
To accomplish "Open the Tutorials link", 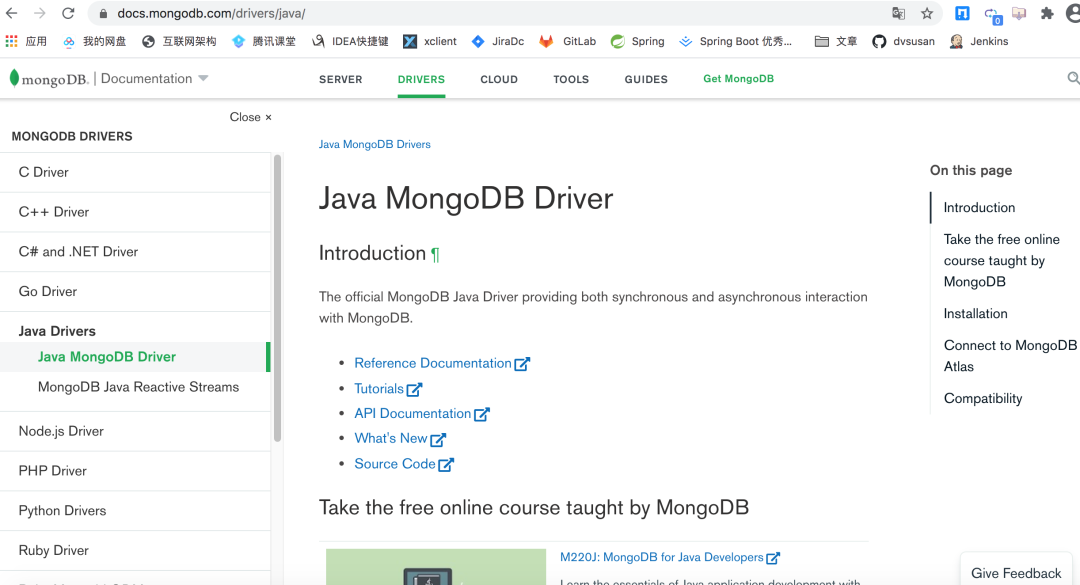I will pos(388,389).
